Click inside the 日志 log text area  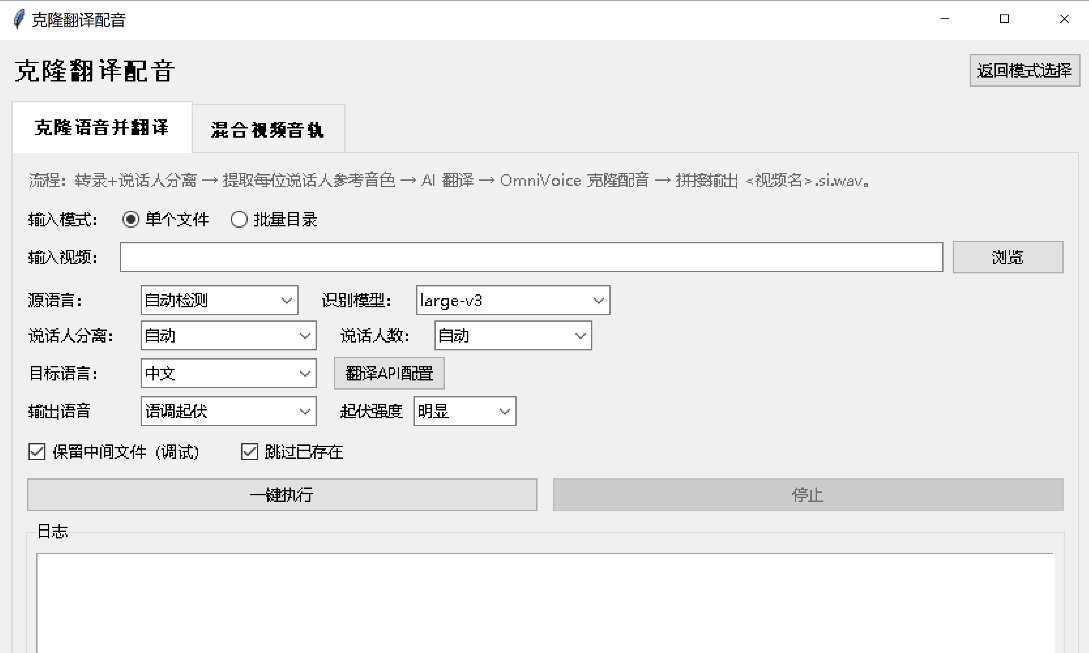click(545, 603)
